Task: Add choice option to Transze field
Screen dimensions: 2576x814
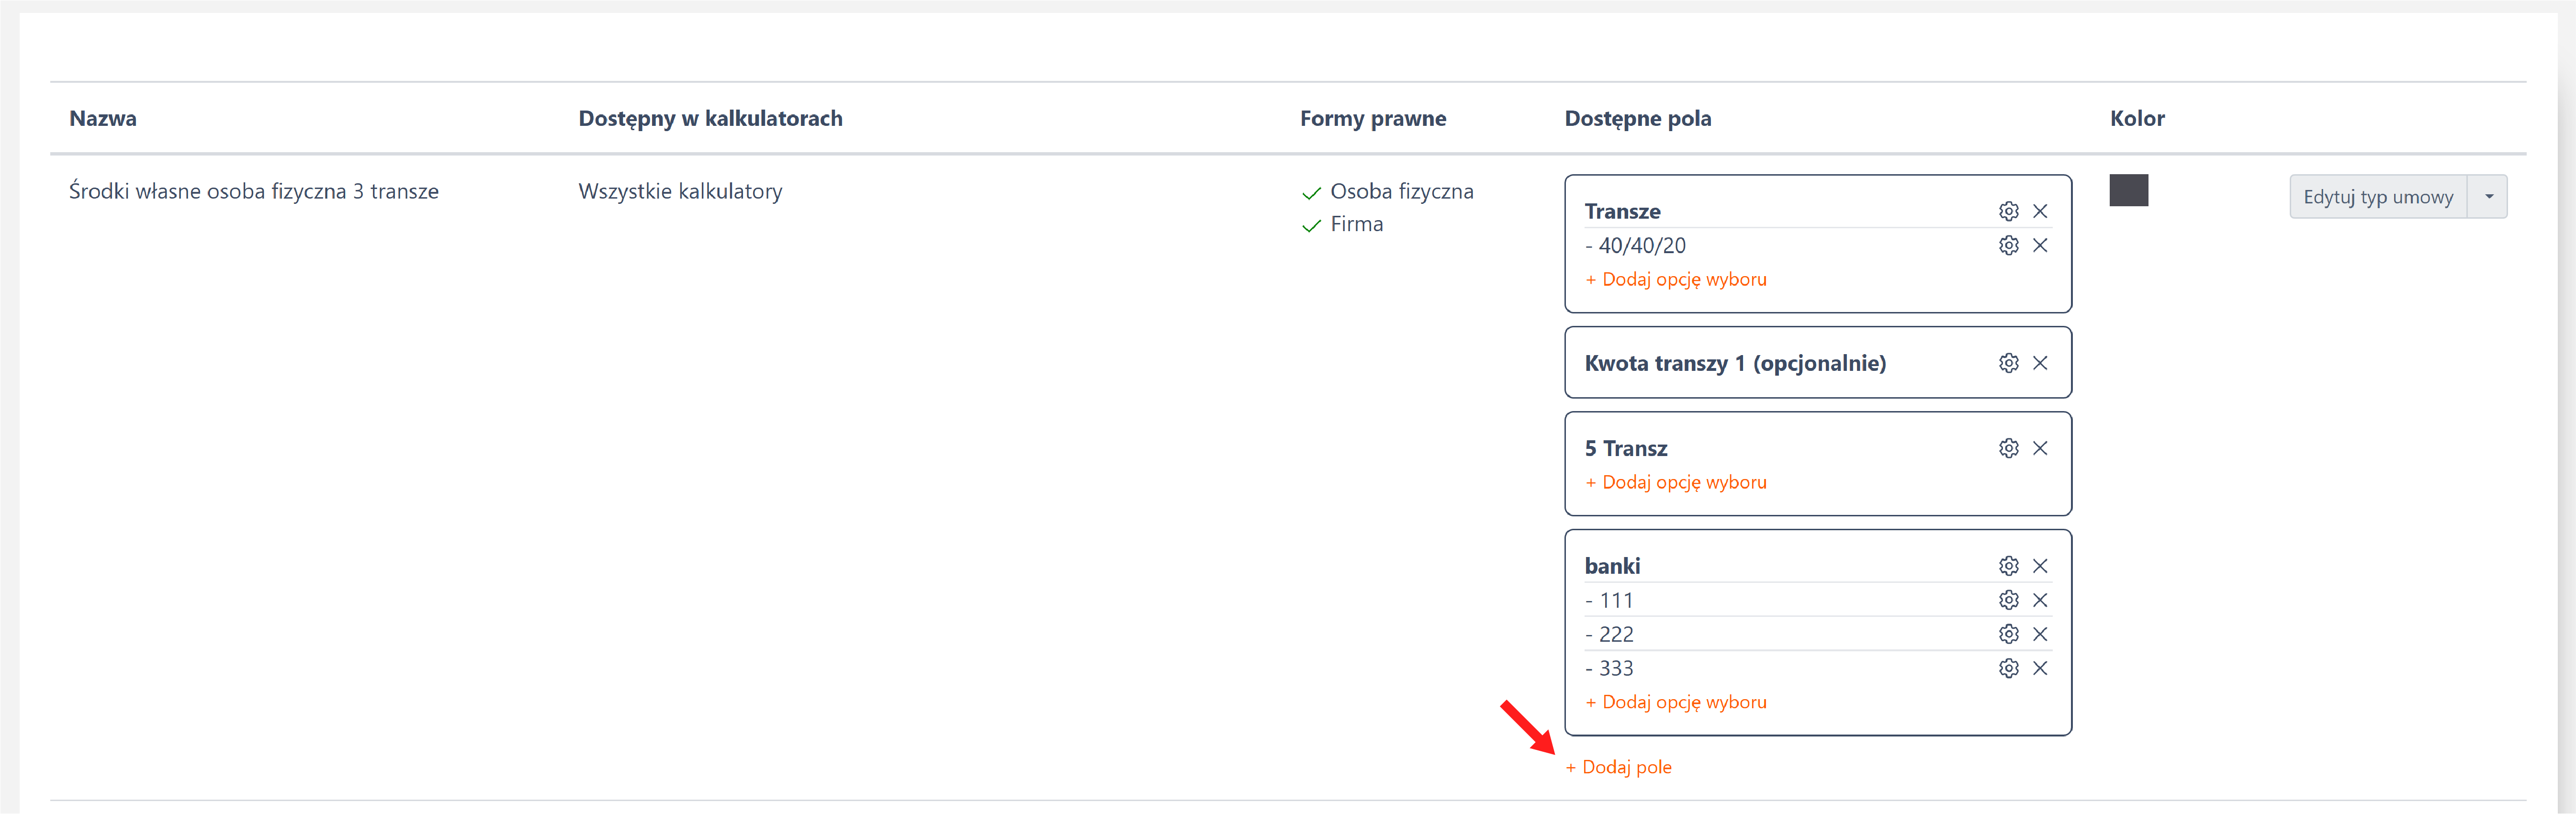Action: pos(1676,279)
